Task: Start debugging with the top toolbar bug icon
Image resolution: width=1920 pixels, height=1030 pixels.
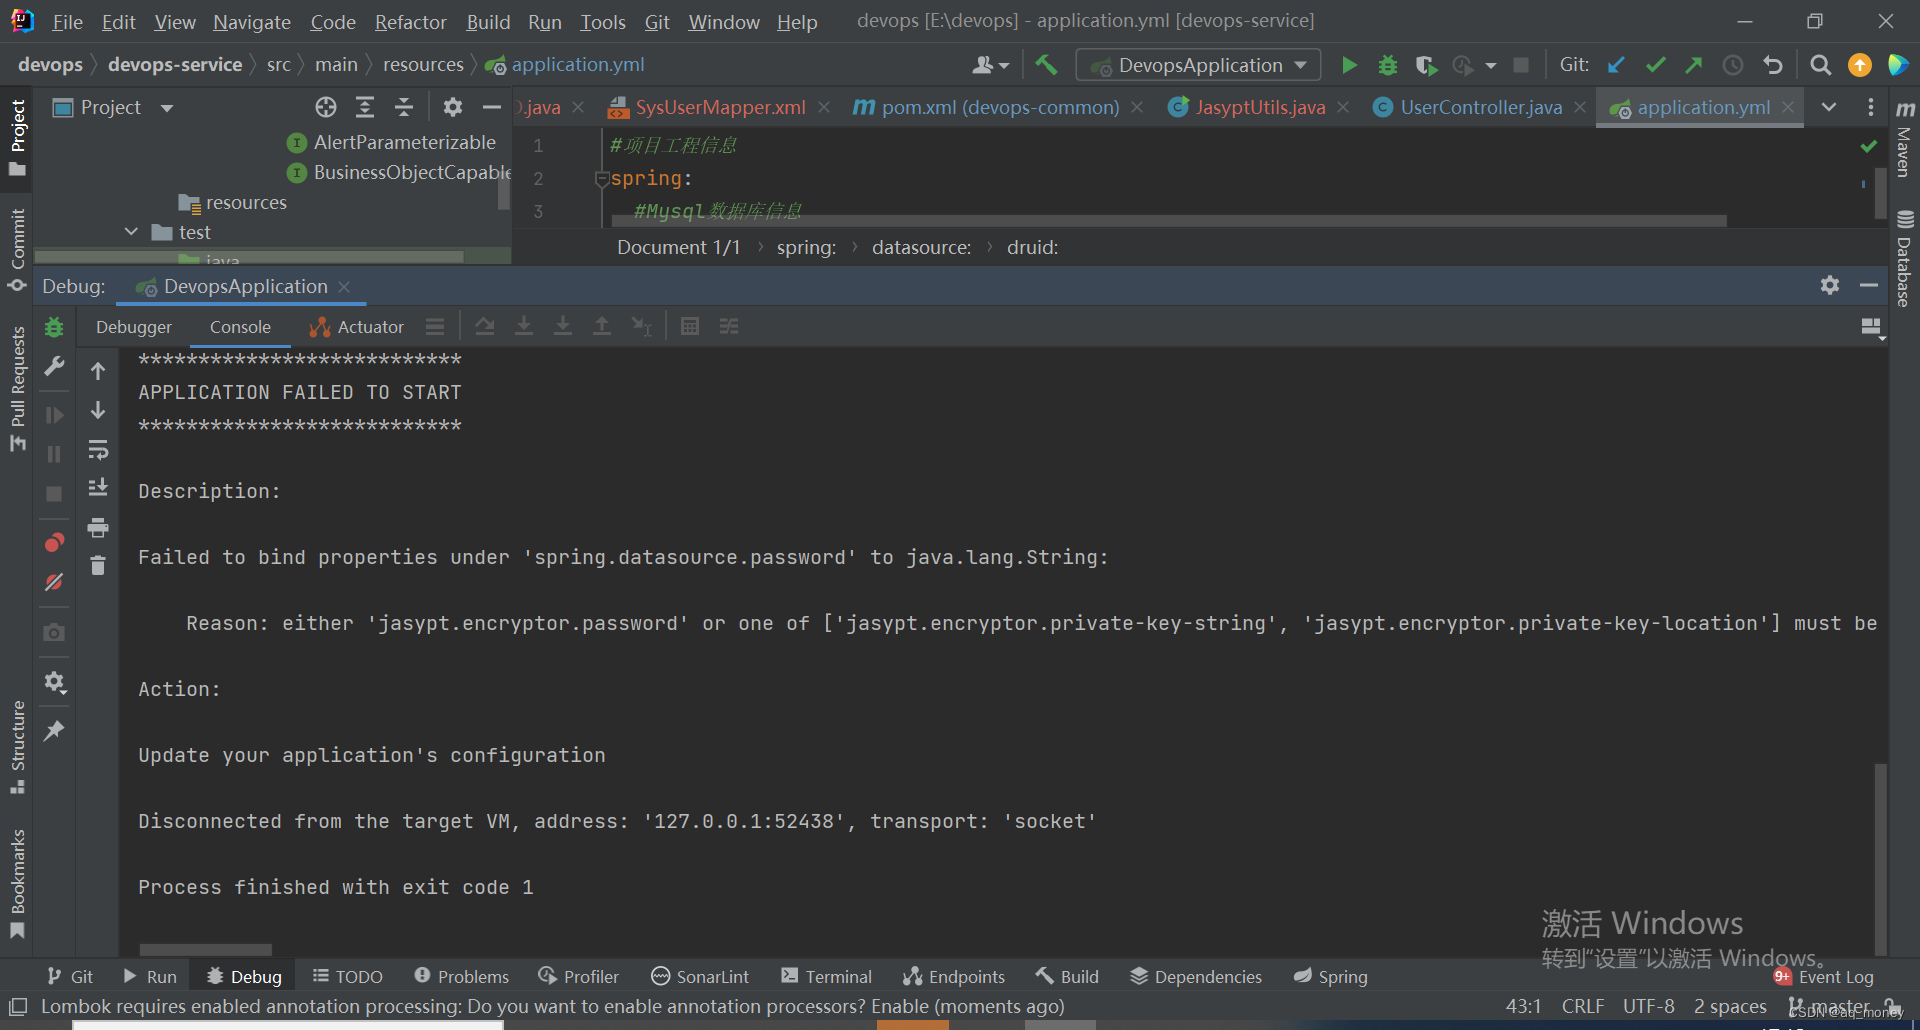Action: pos(1388,65)
